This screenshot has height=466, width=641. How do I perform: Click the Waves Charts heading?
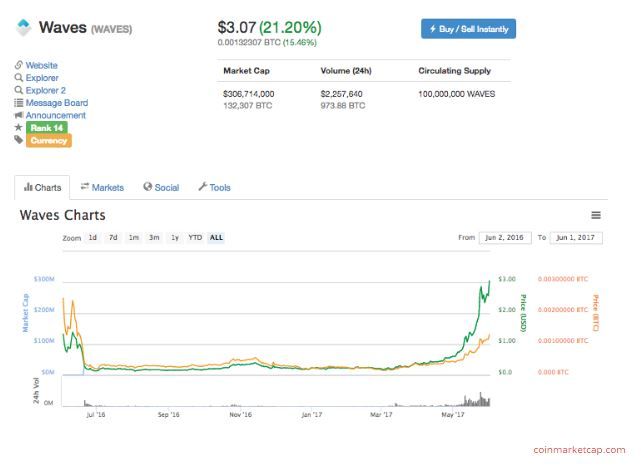pos(63,215)
